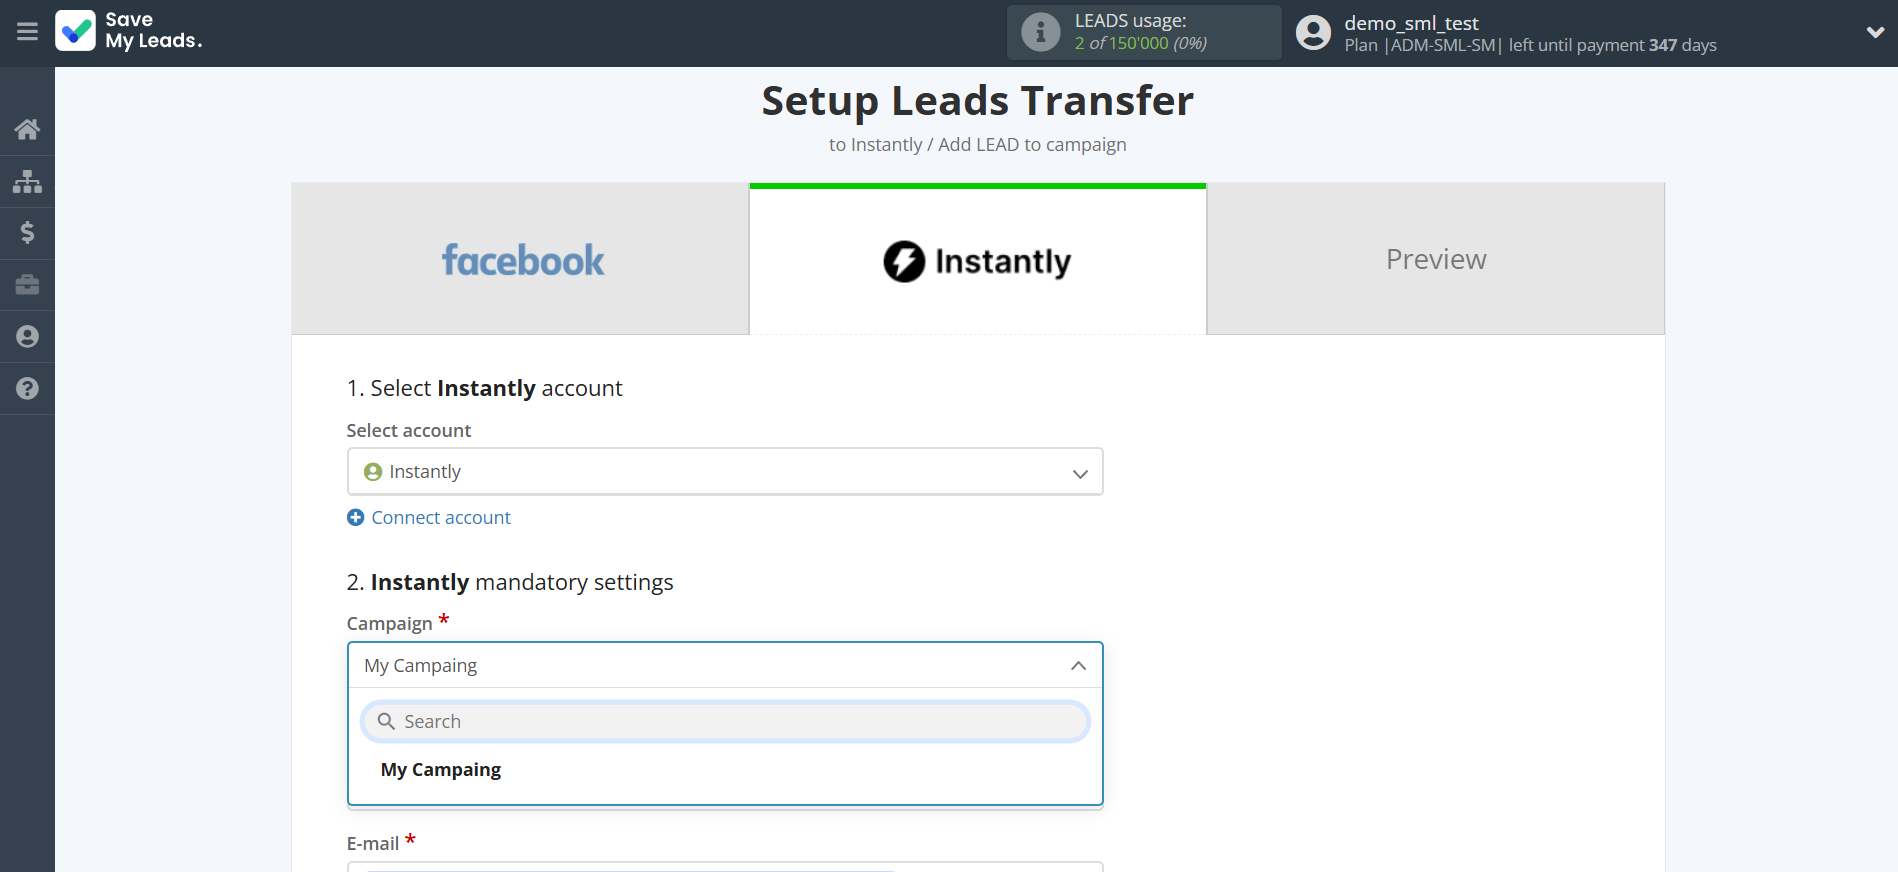The height and width of the screenshot is (872, 1898).
Task: Click the Connect account link
Action: (x=440, y=518)
